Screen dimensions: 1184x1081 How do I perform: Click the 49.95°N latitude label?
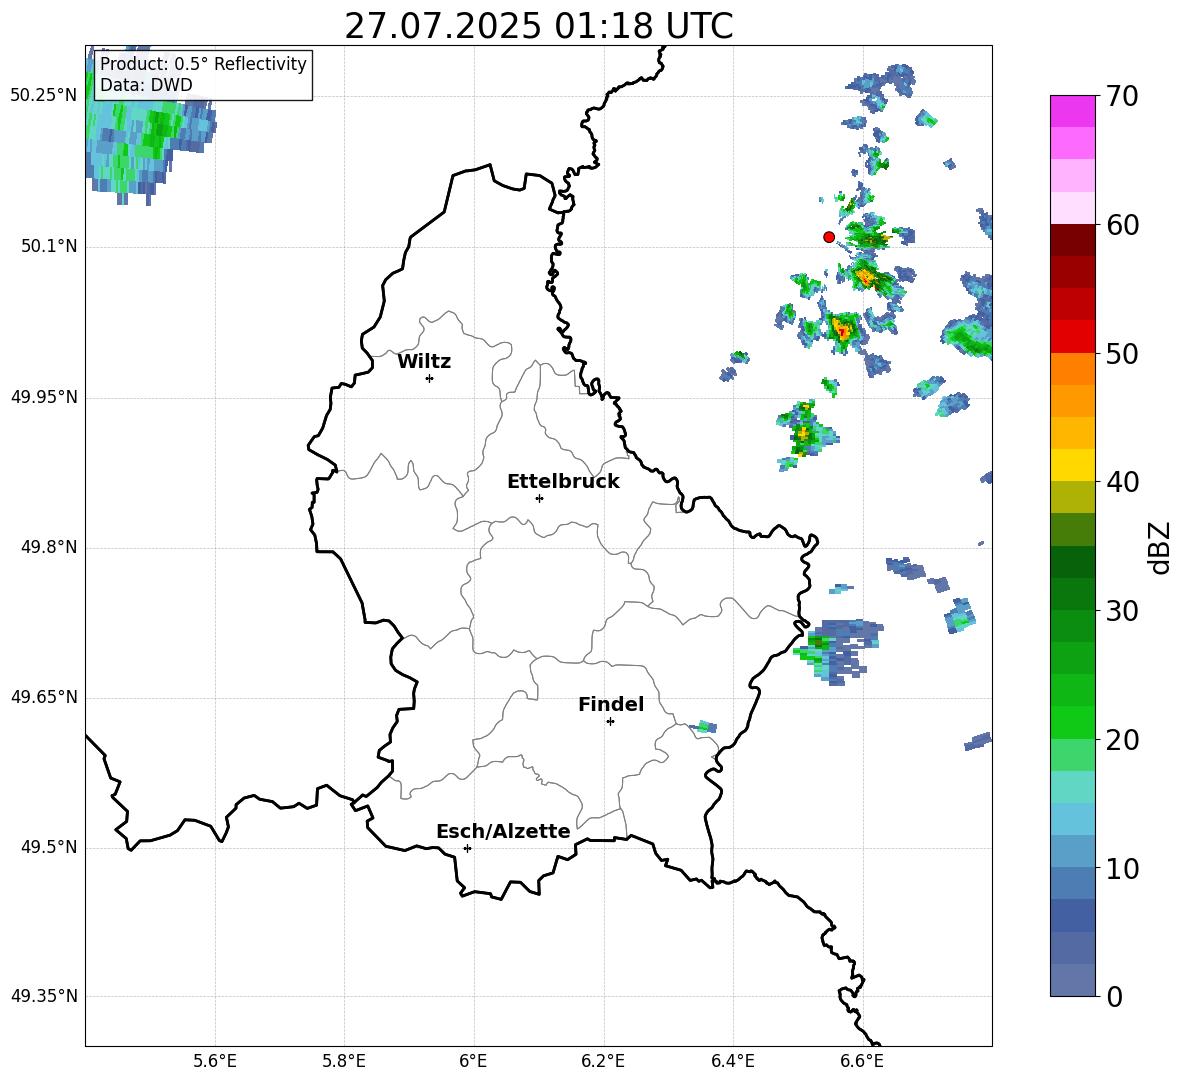point(44,396)
